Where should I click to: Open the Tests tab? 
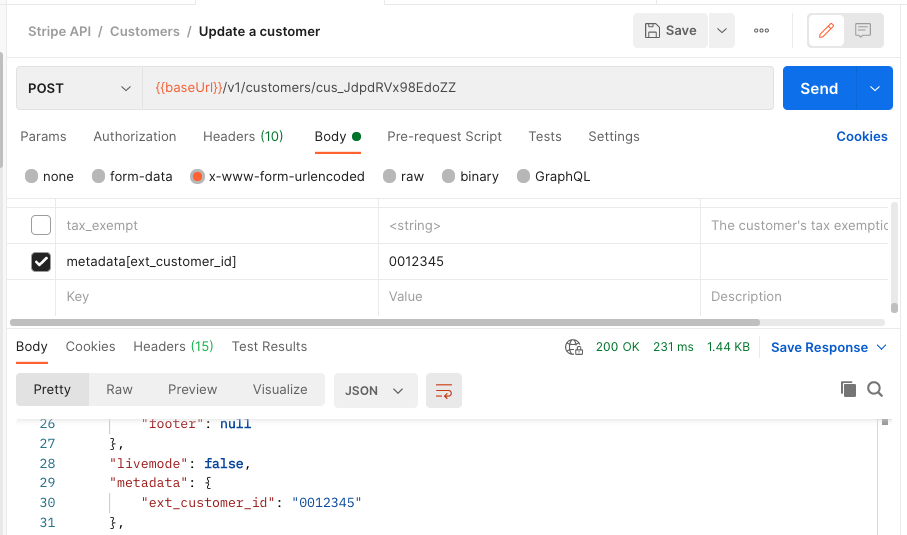[545, 136]
